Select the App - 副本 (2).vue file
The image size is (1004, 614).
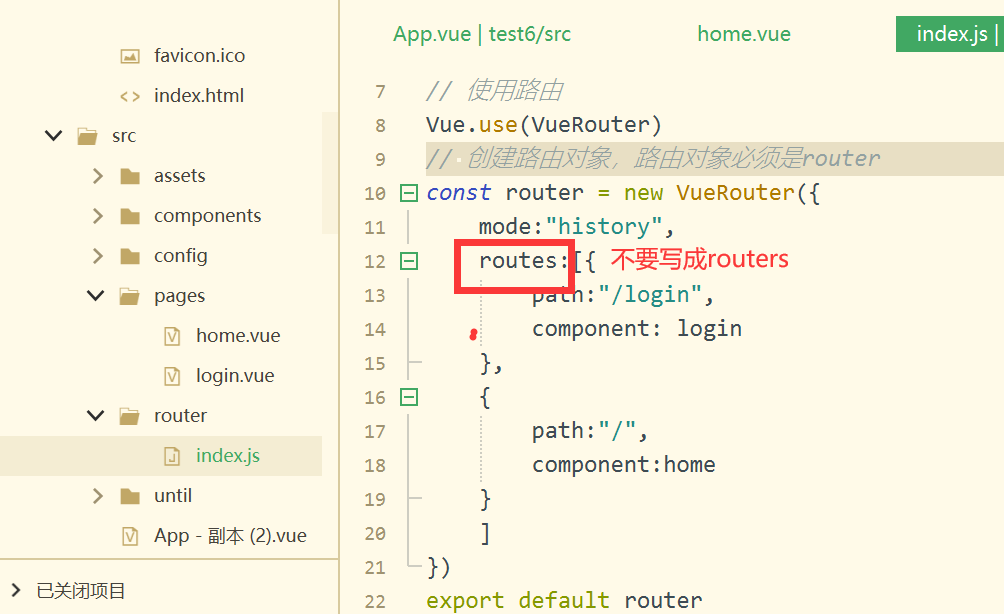(x=230, y=536)
